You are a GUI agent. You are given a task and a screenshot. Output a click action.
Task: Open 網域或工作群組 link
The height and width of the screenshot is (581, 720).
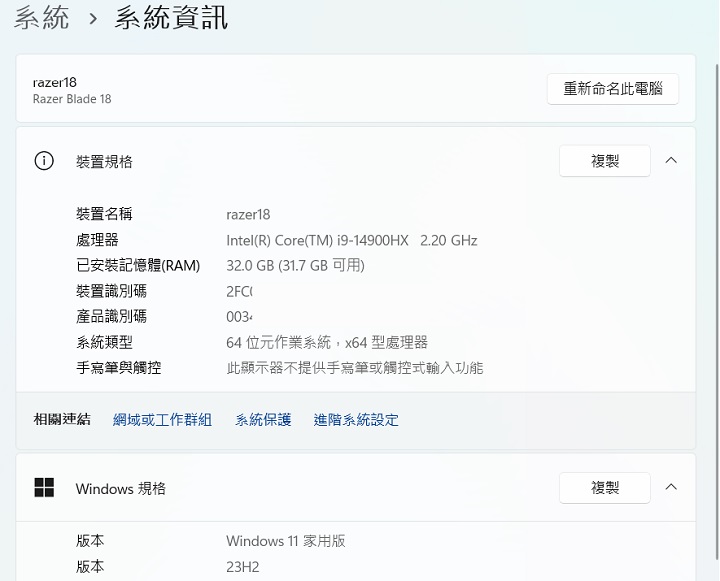[x=162, y=420]
